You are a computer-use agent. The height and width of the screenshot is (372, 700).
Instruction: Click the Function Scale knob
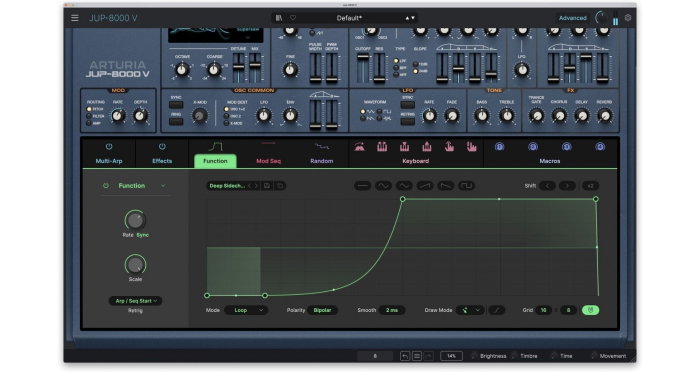pos(135,265)
